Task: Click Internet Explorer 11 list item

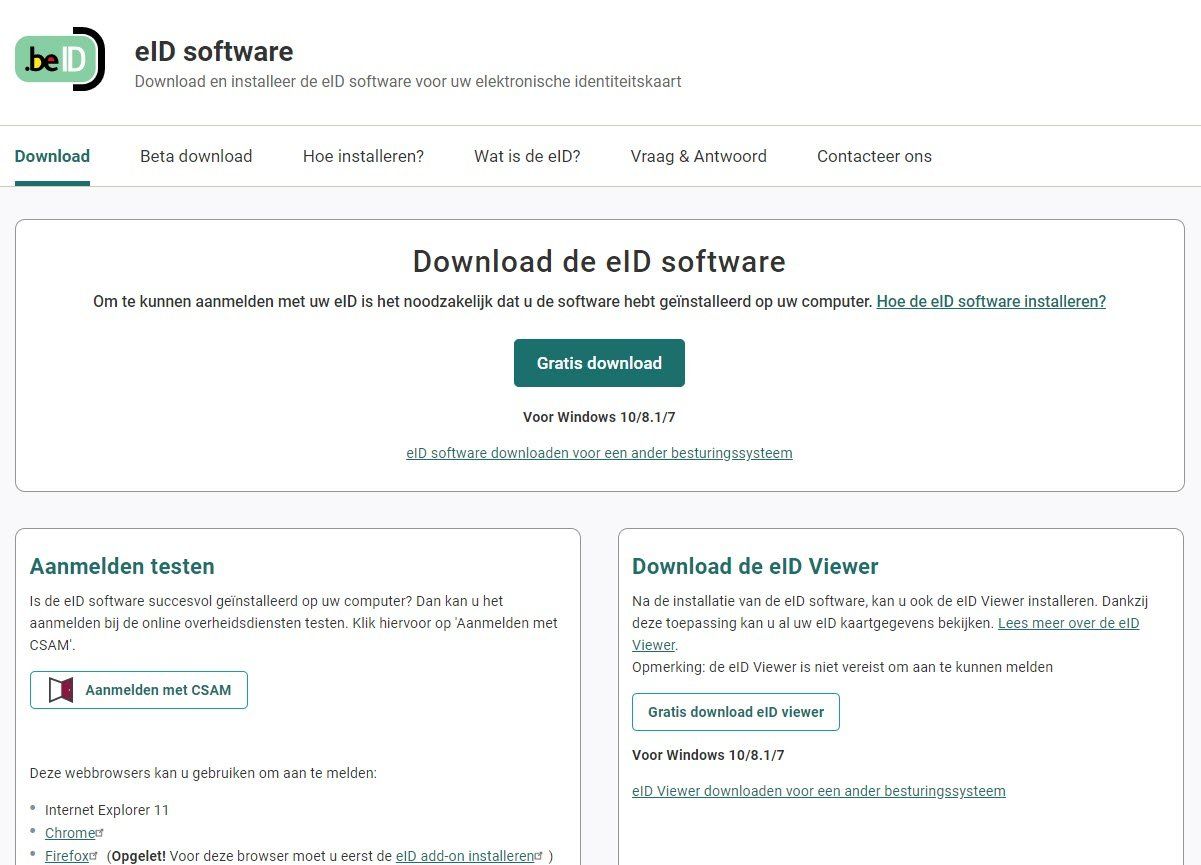Action: pos(107,810)
